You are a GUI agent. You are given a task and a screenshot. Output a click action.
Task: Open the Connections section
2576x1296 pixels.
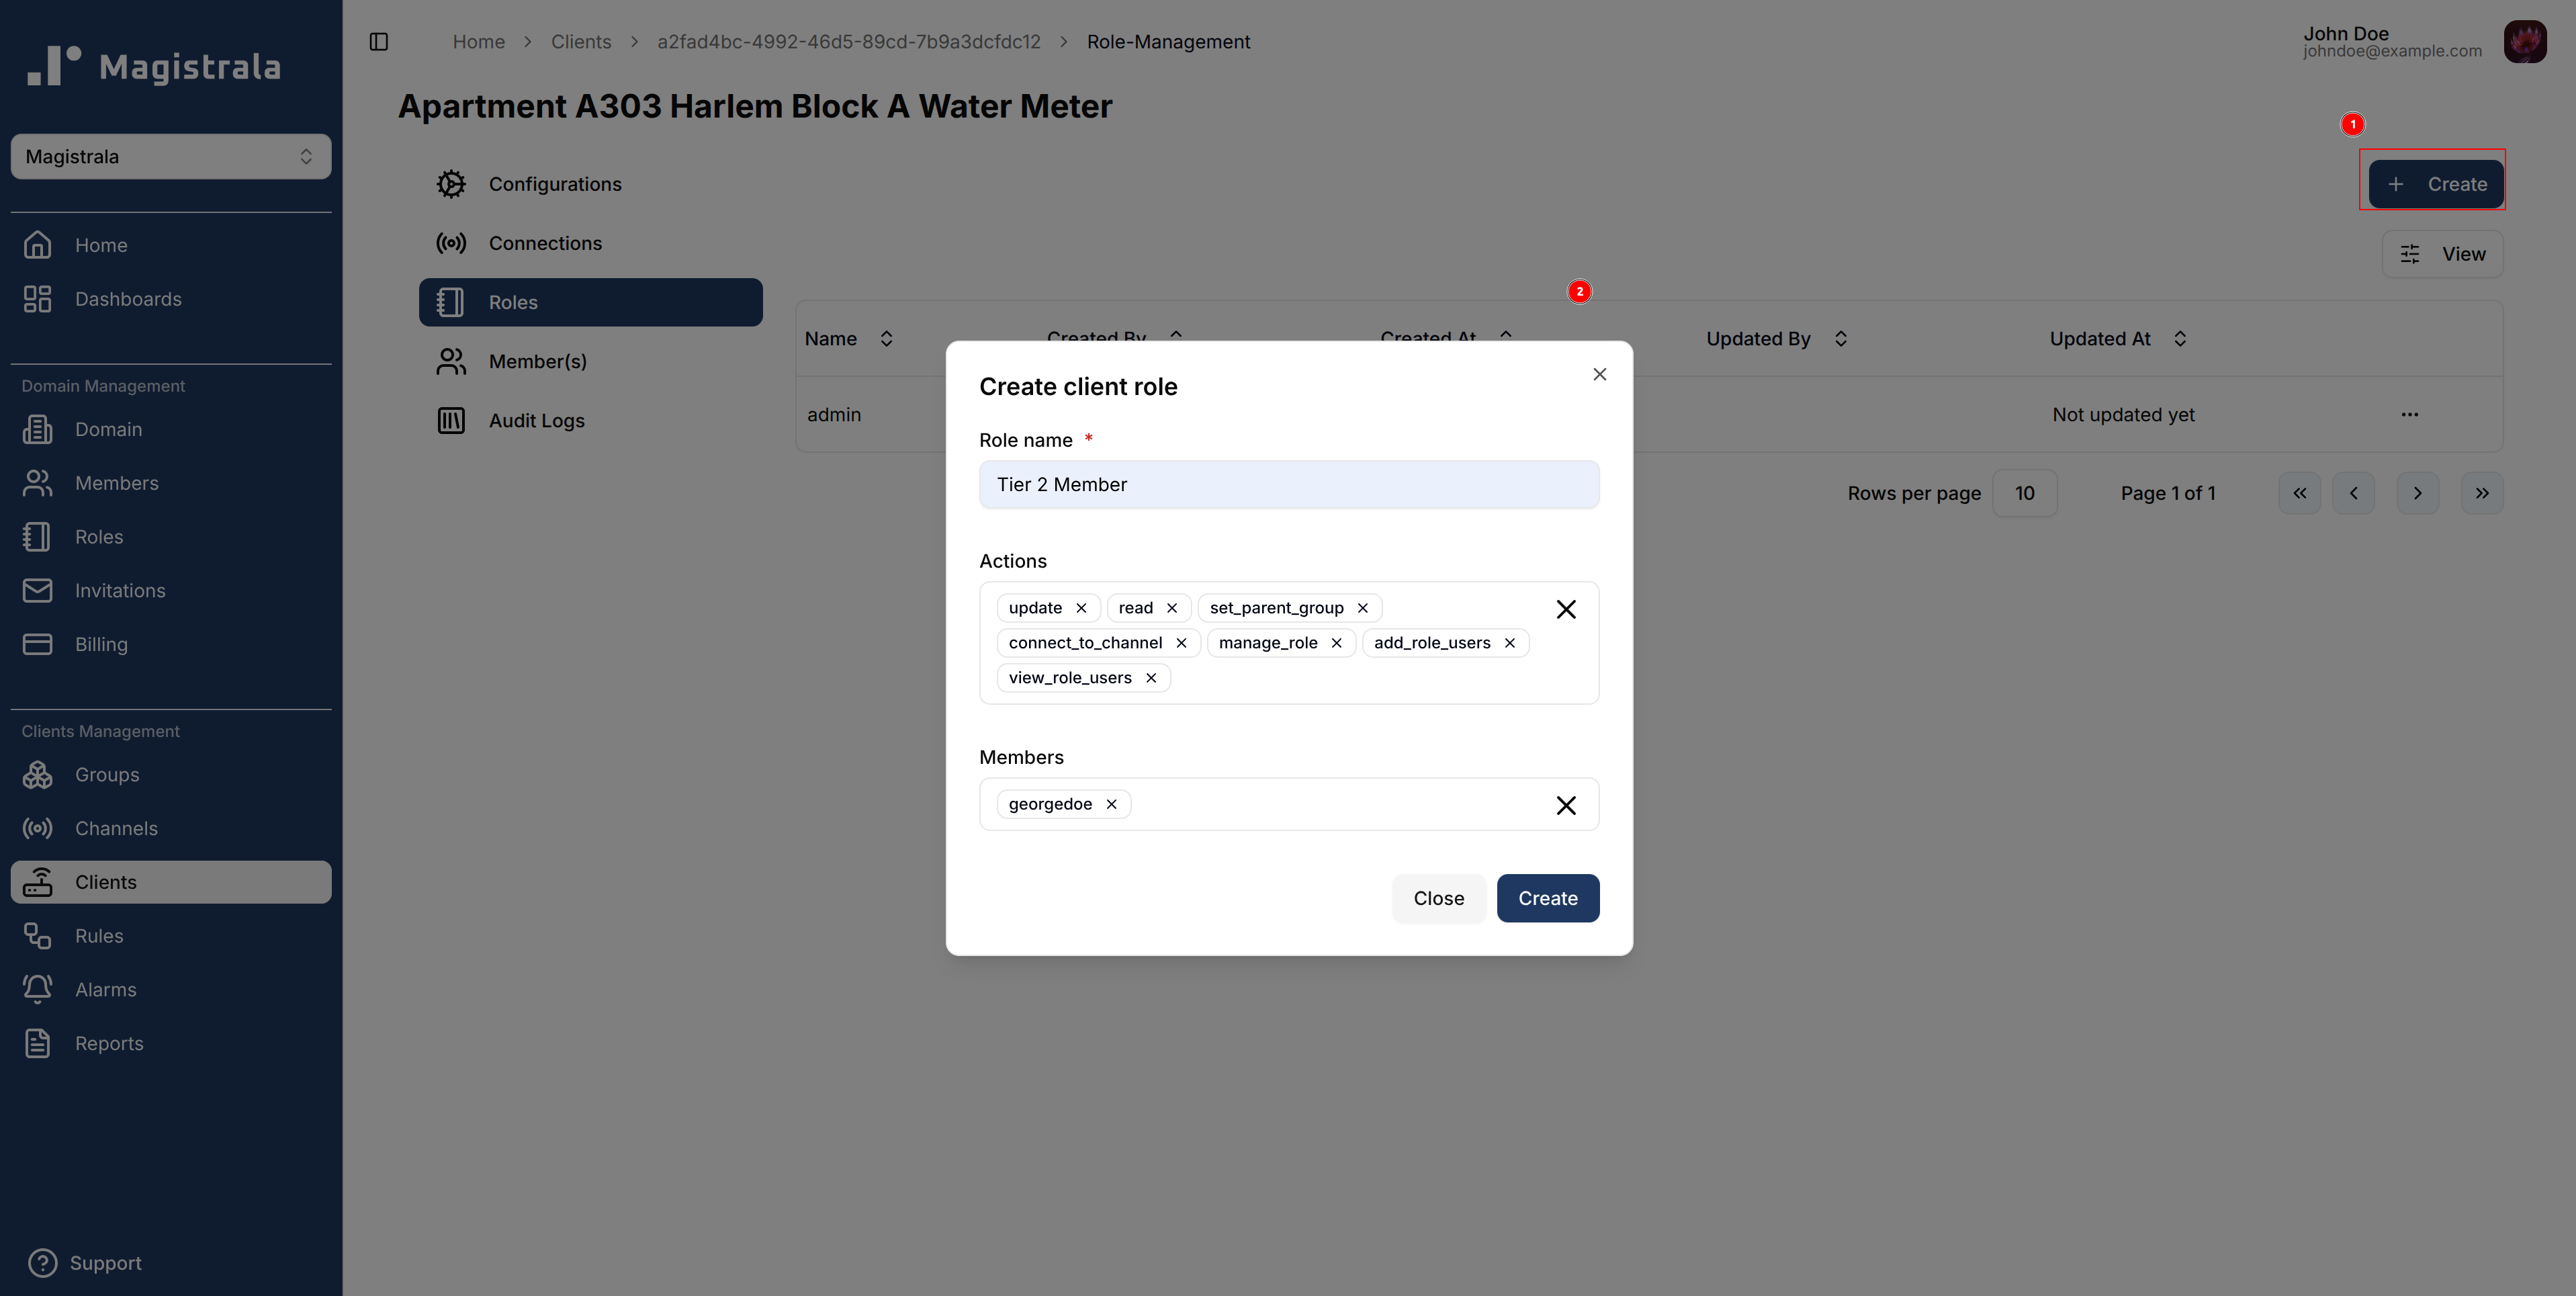(545, 243)
